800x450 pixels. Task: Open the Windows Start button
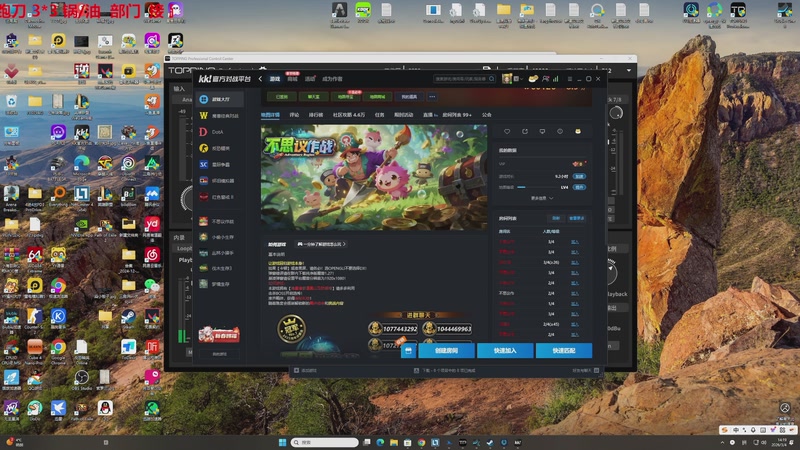click(x=282, y=442)
